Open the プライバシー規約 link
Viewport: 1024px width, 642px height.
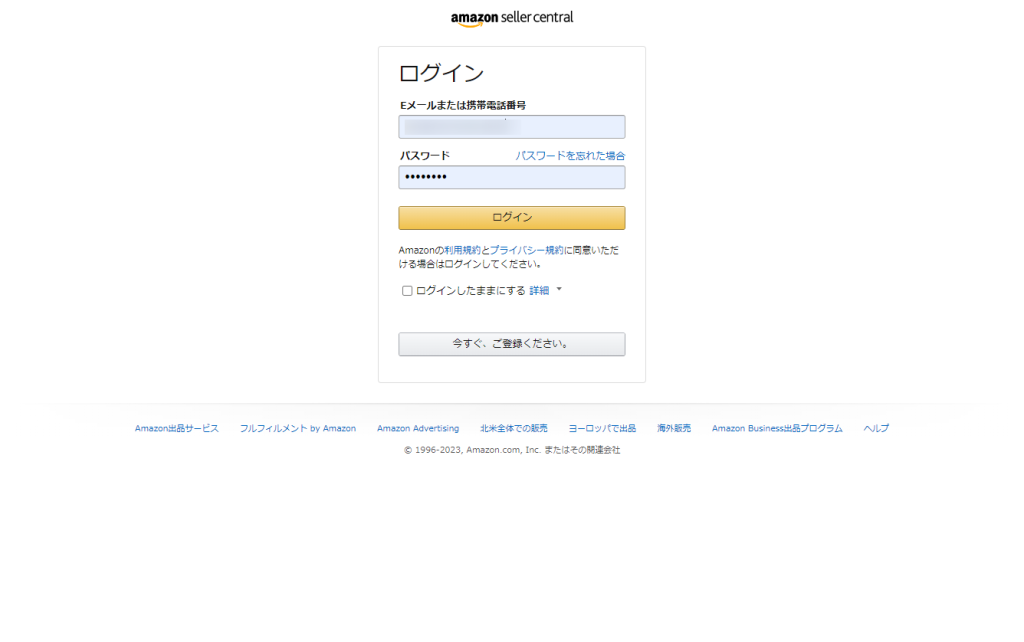coord(526,250)
